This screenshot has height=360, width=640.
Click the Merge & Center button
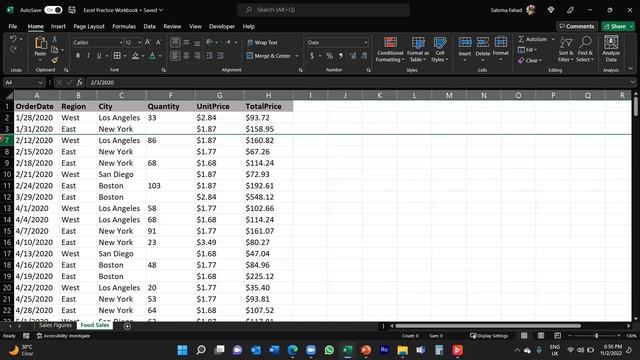(x=269, y=56)
